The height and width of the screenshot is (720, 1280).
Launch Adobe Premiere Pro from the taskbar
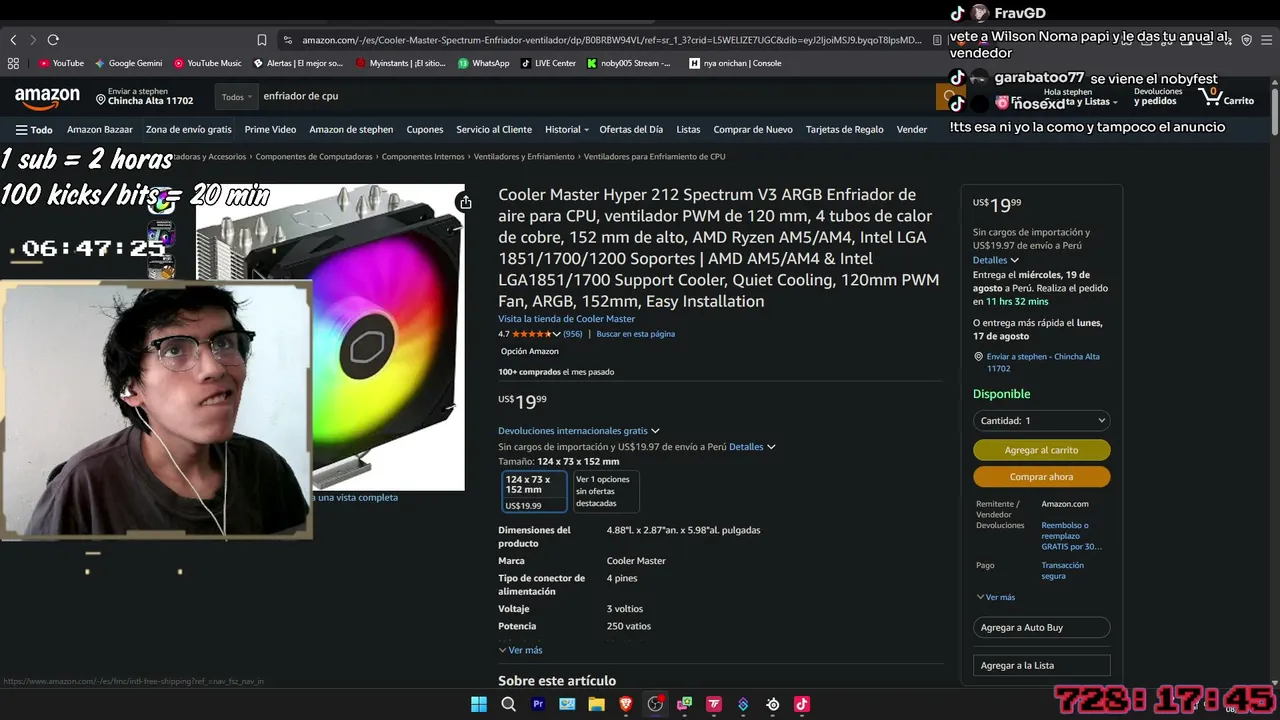[x=538, y=704]
